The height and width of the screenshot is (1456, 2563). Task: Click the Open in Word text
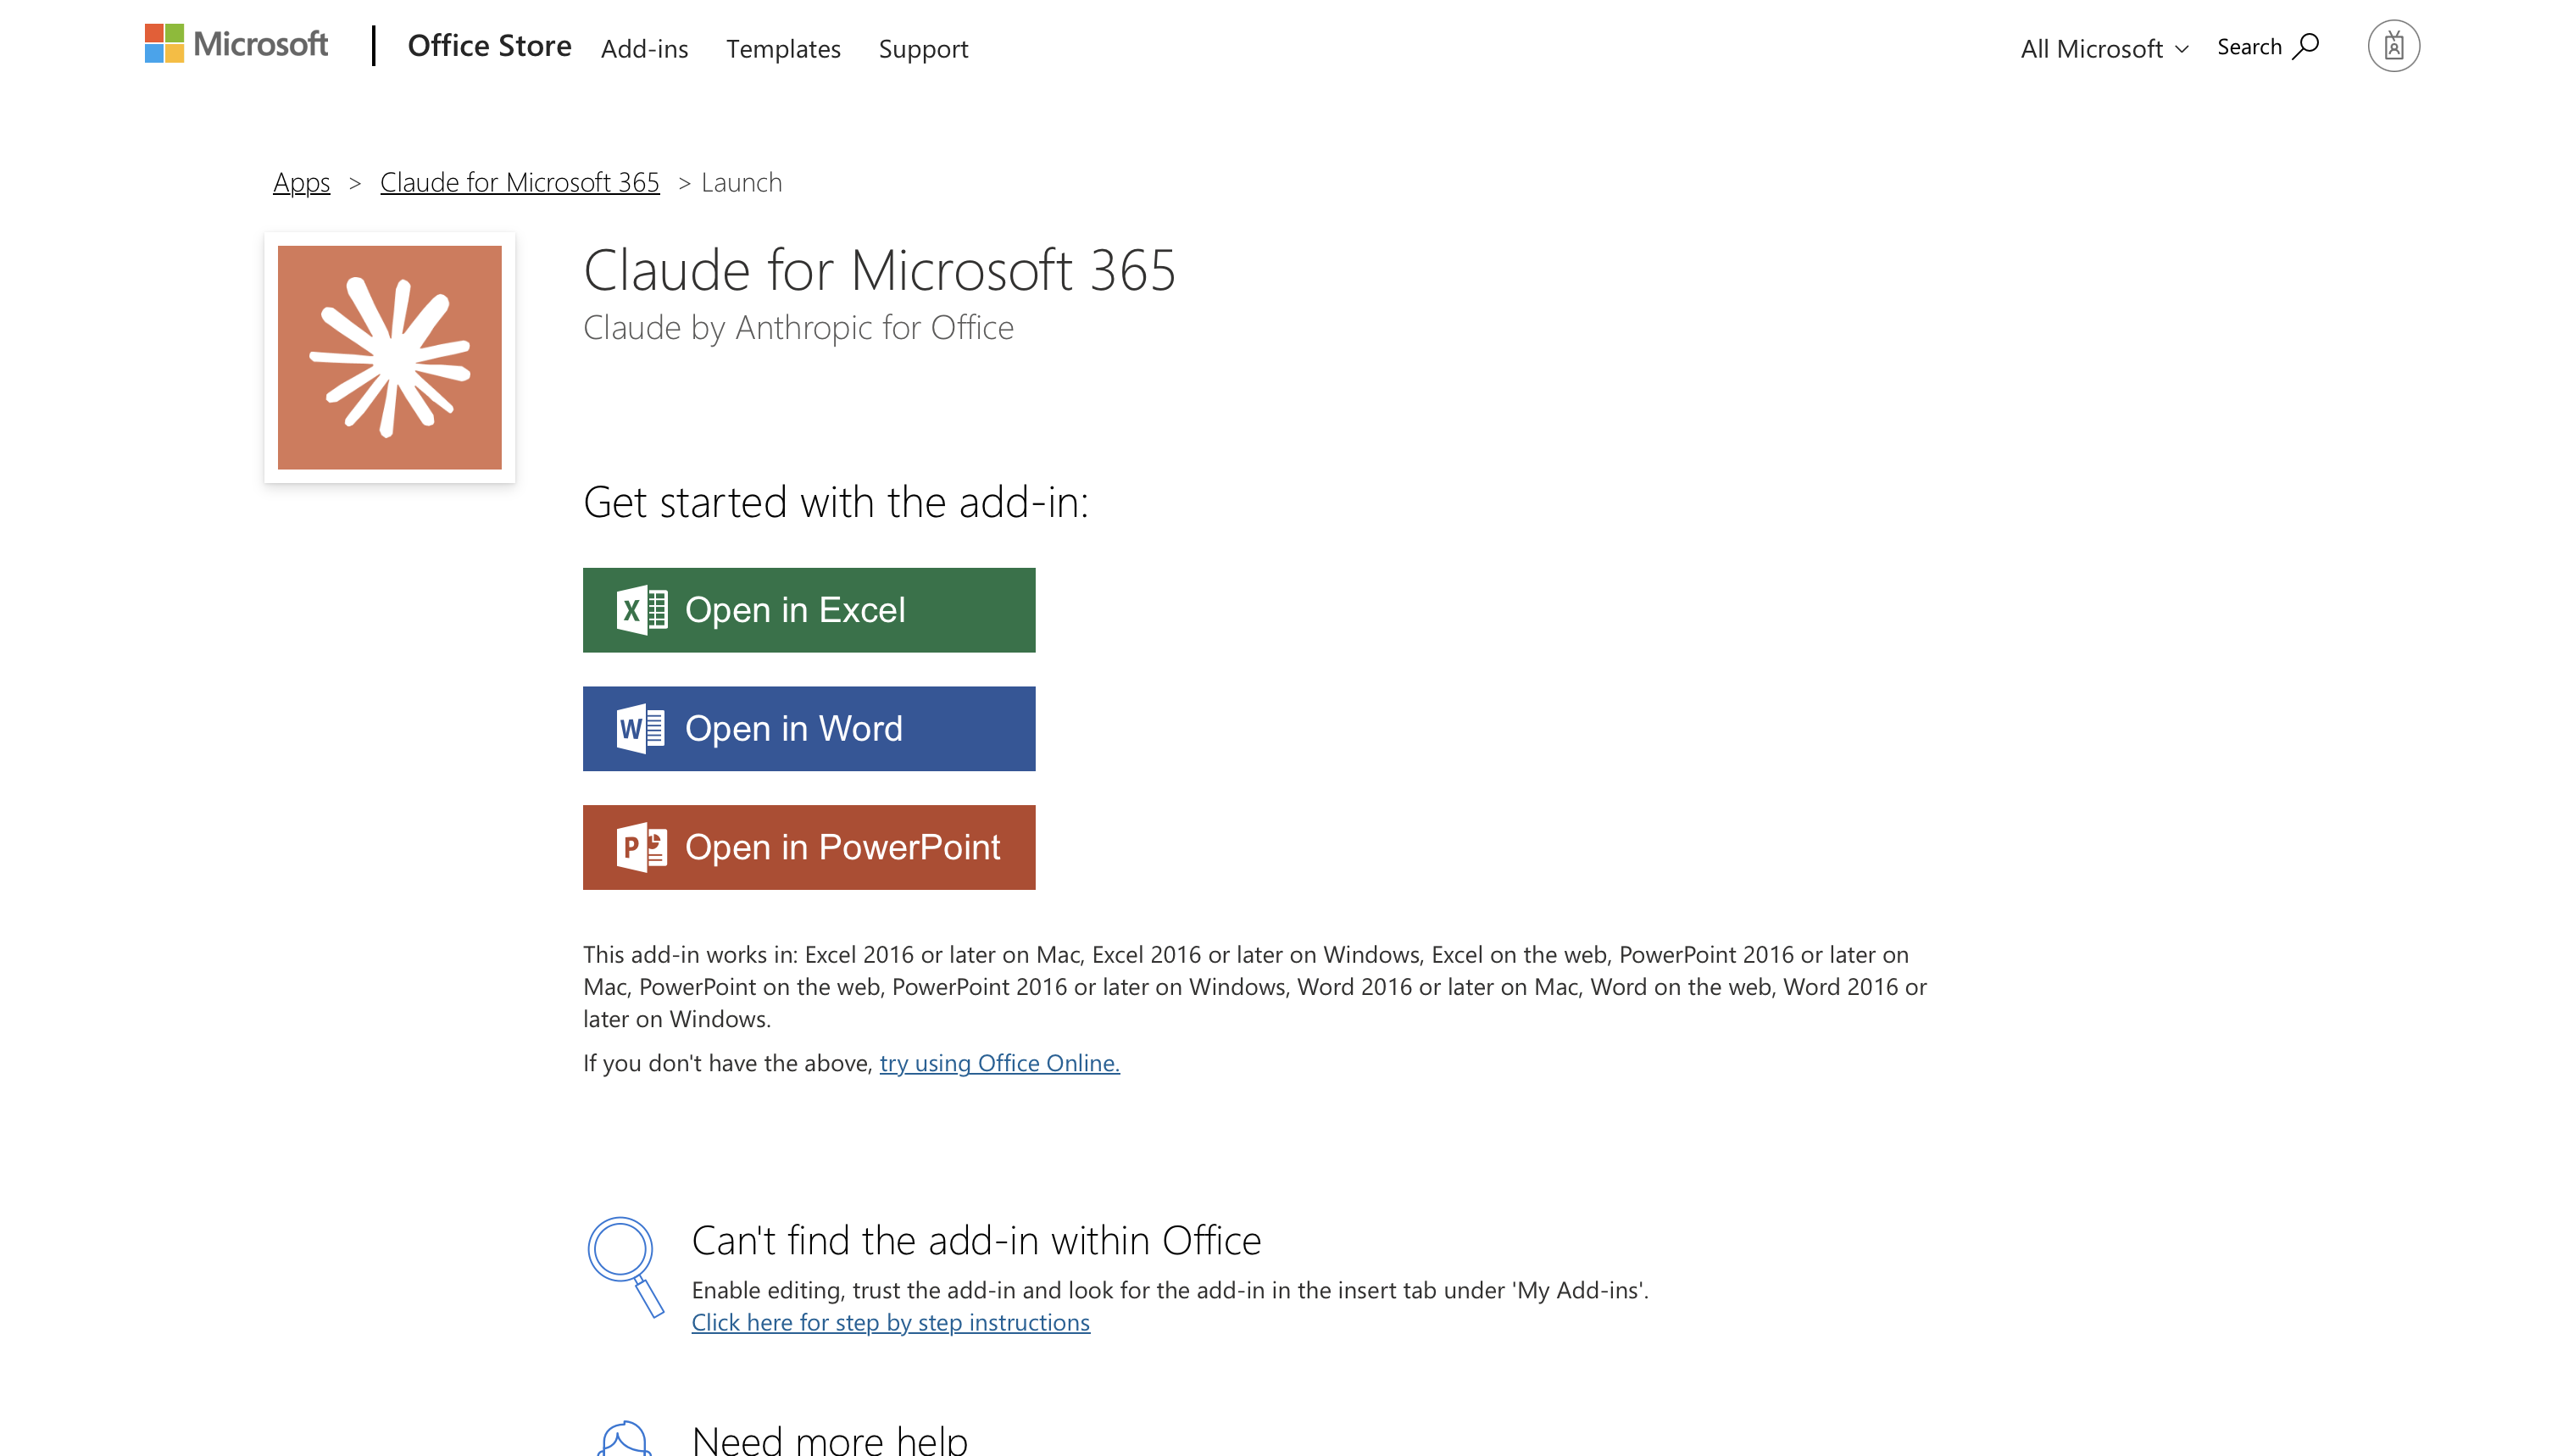(x=793, y=728)
